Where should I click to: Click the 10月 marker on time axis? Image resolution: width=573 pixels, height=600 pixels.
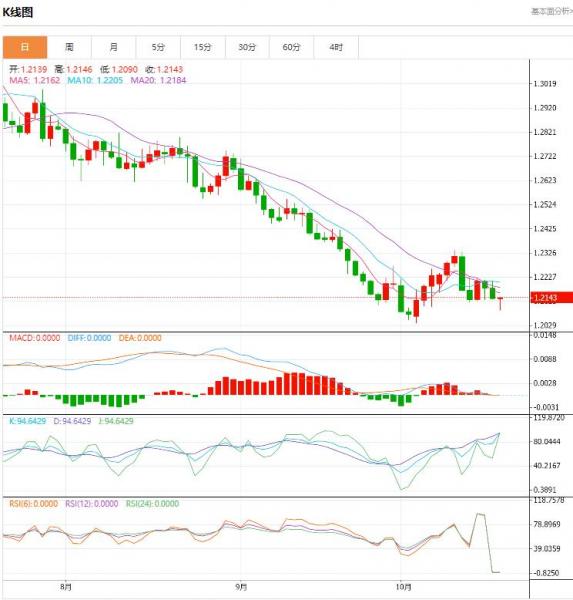[403, 587]
